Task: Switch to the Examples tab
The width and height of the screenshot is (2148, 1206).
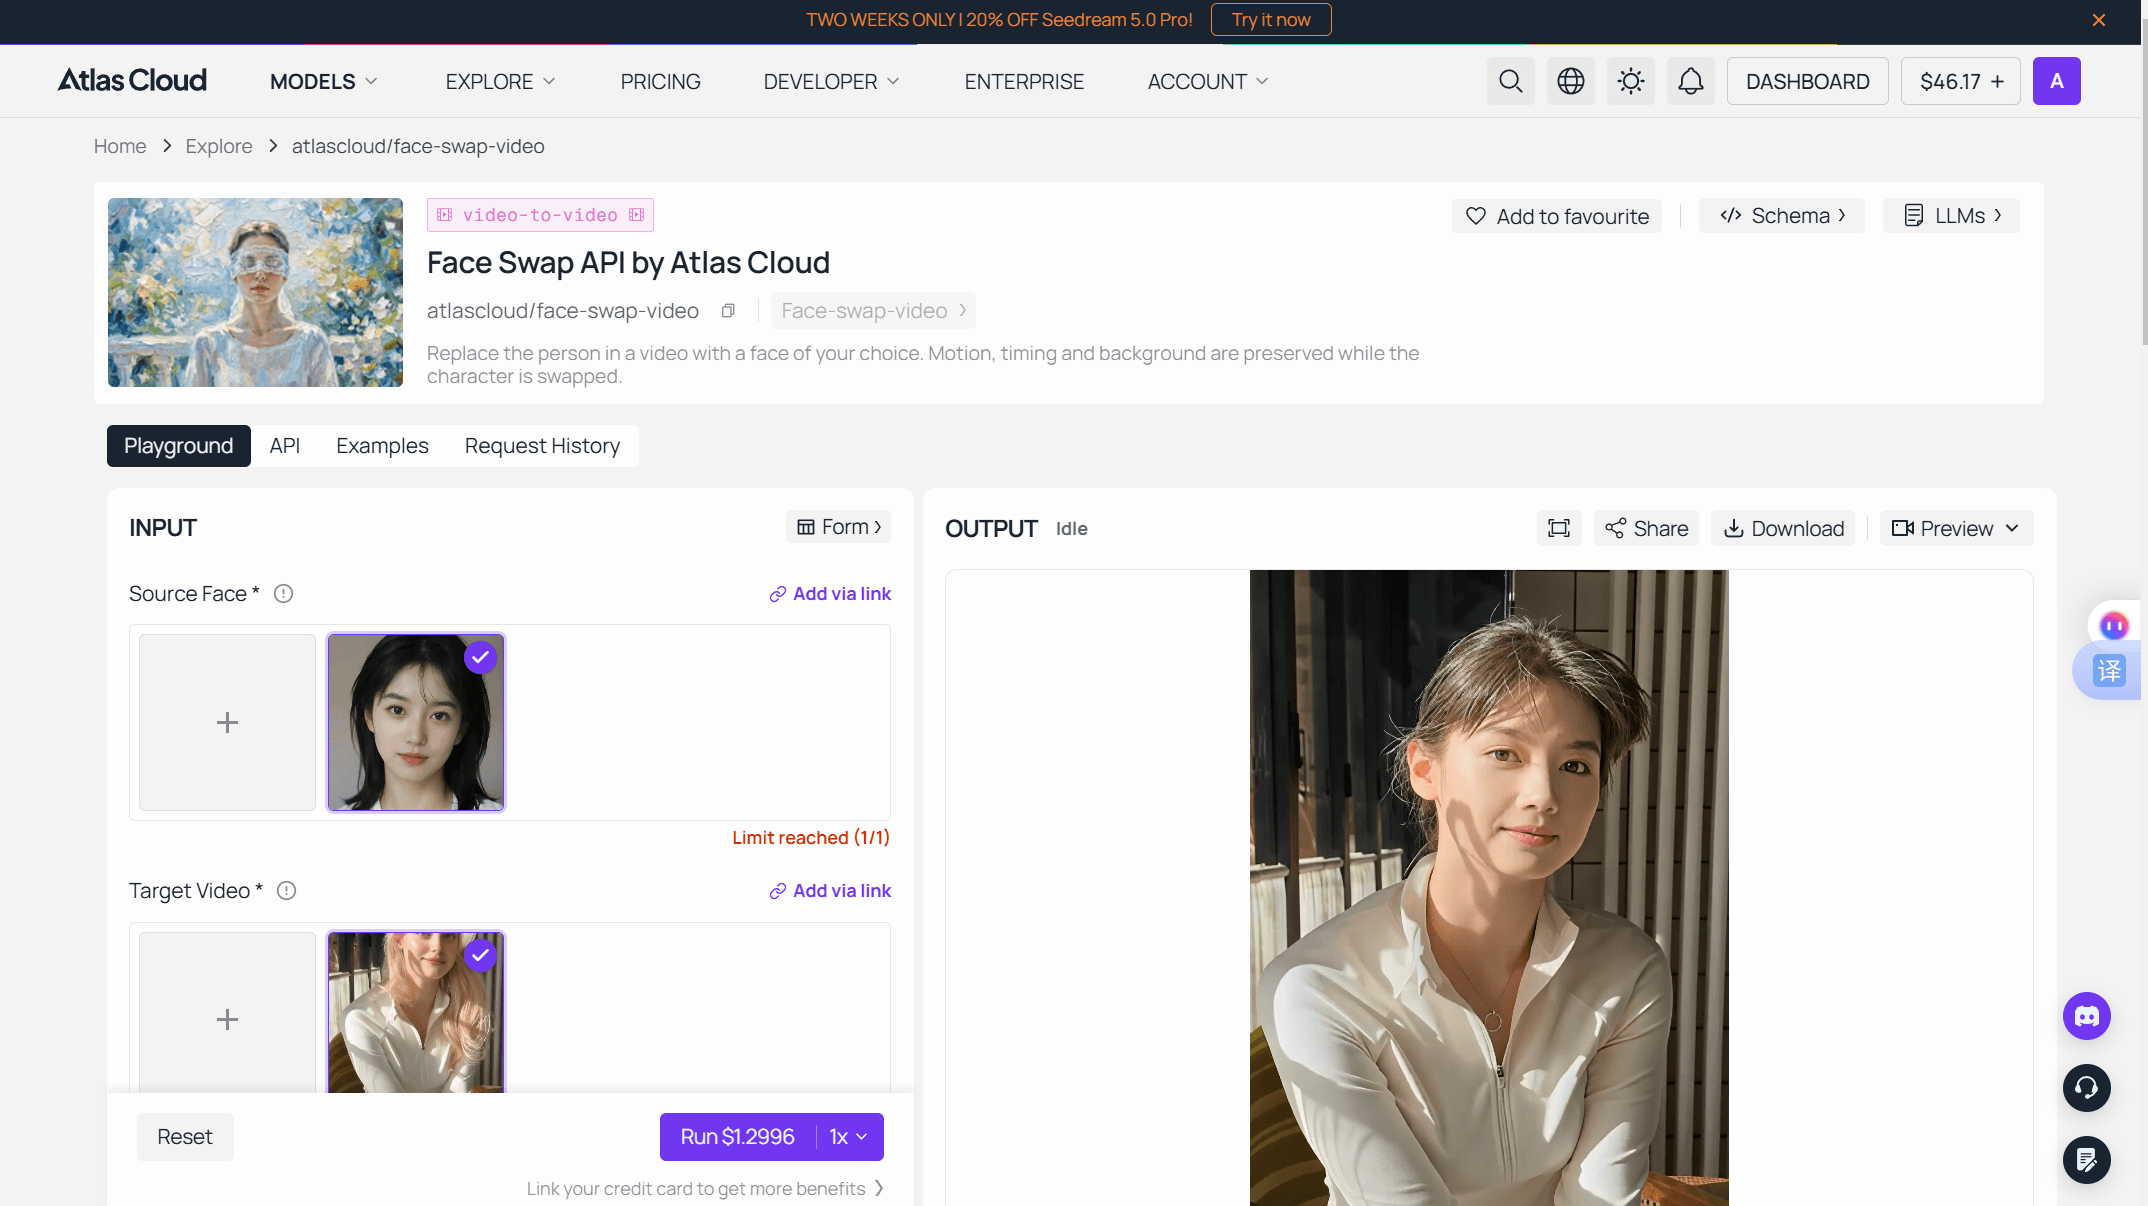Action: (382, 446)
